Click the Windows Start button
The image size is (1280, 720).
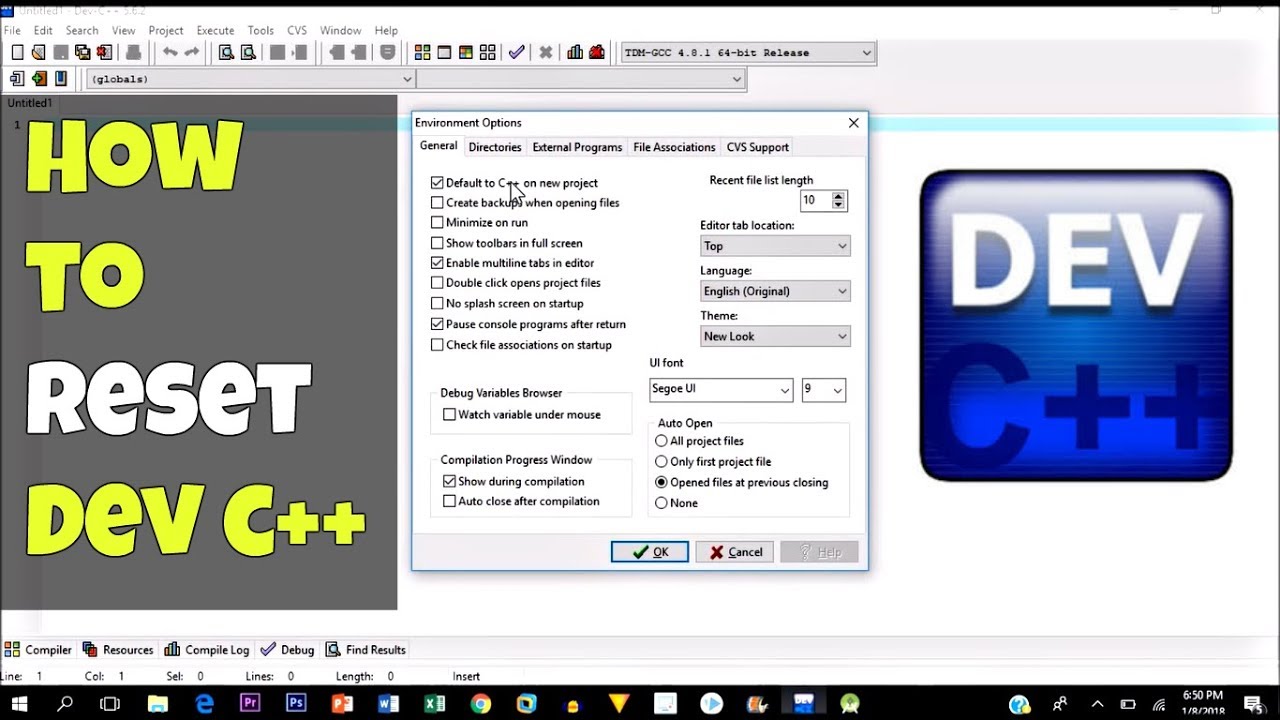click(x=19, y=704)
